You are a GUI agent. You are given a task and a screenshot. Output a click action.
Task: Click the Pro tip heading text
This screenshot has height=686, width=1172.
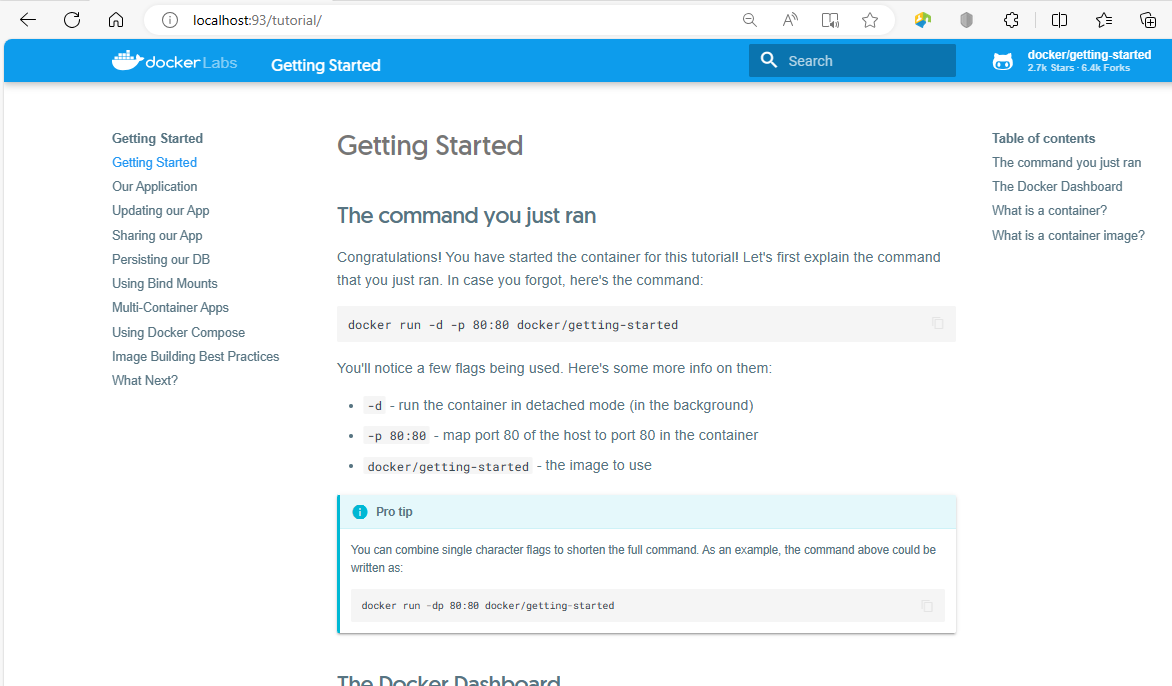tap(394, 512)
